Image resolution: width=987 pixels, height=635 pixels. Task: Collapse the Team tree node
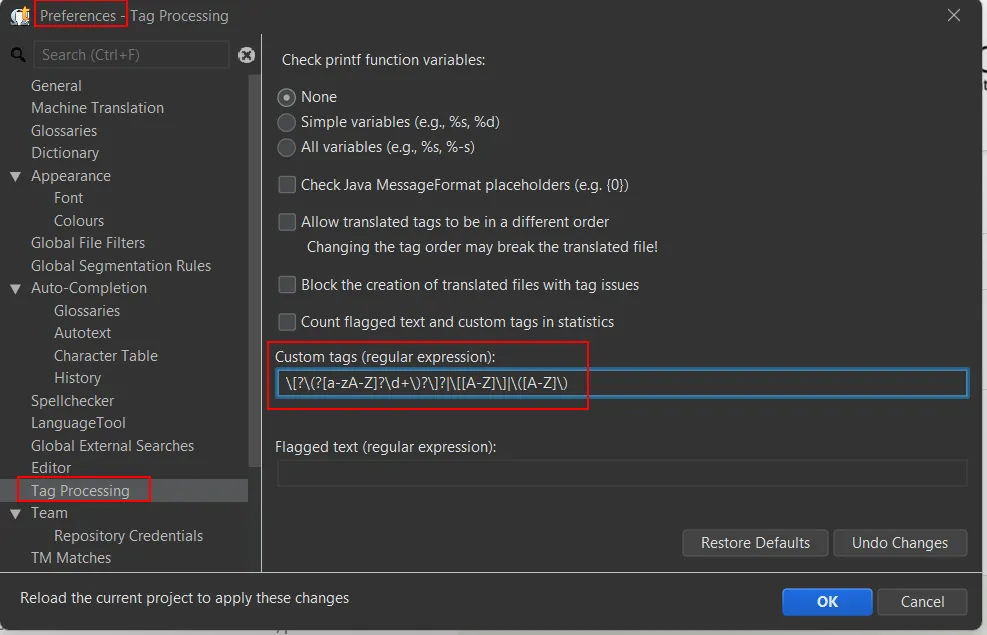[x=15, y=513]
